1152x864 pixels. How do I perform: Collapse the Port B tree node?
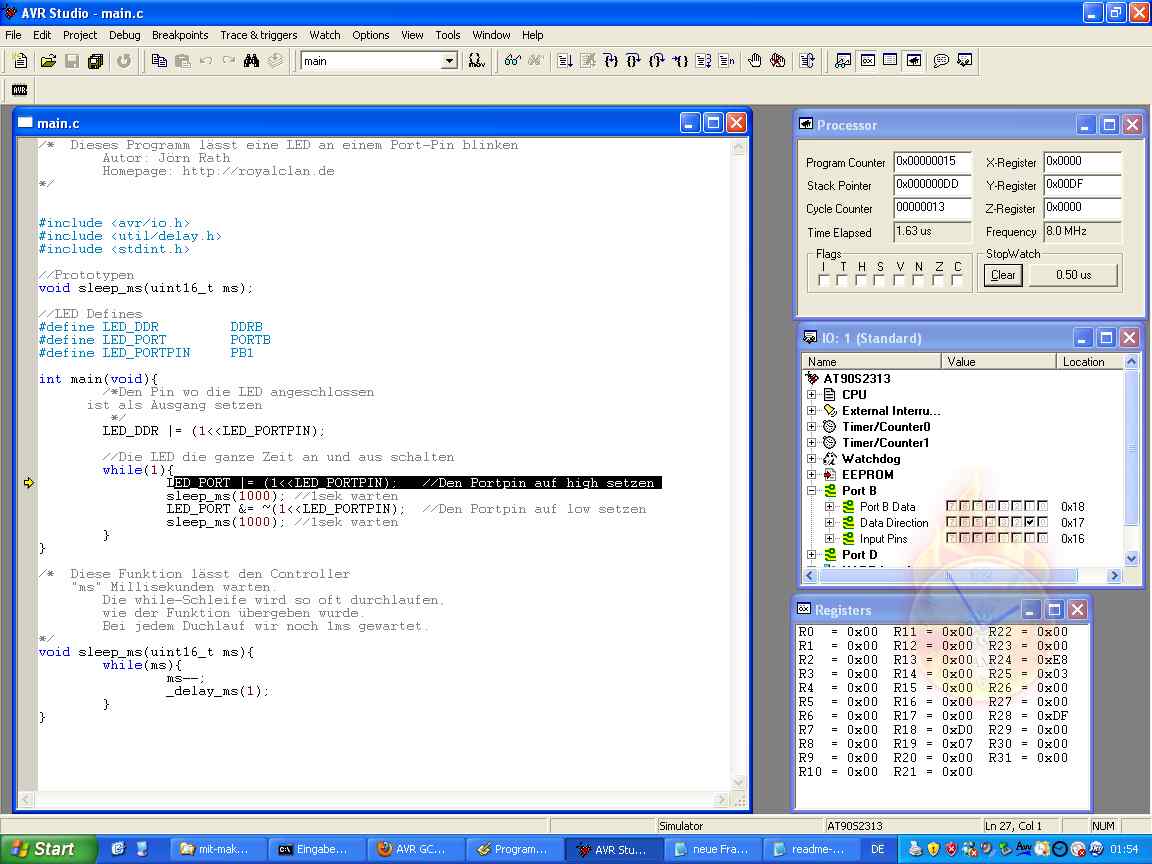click(x=811, y=491)
